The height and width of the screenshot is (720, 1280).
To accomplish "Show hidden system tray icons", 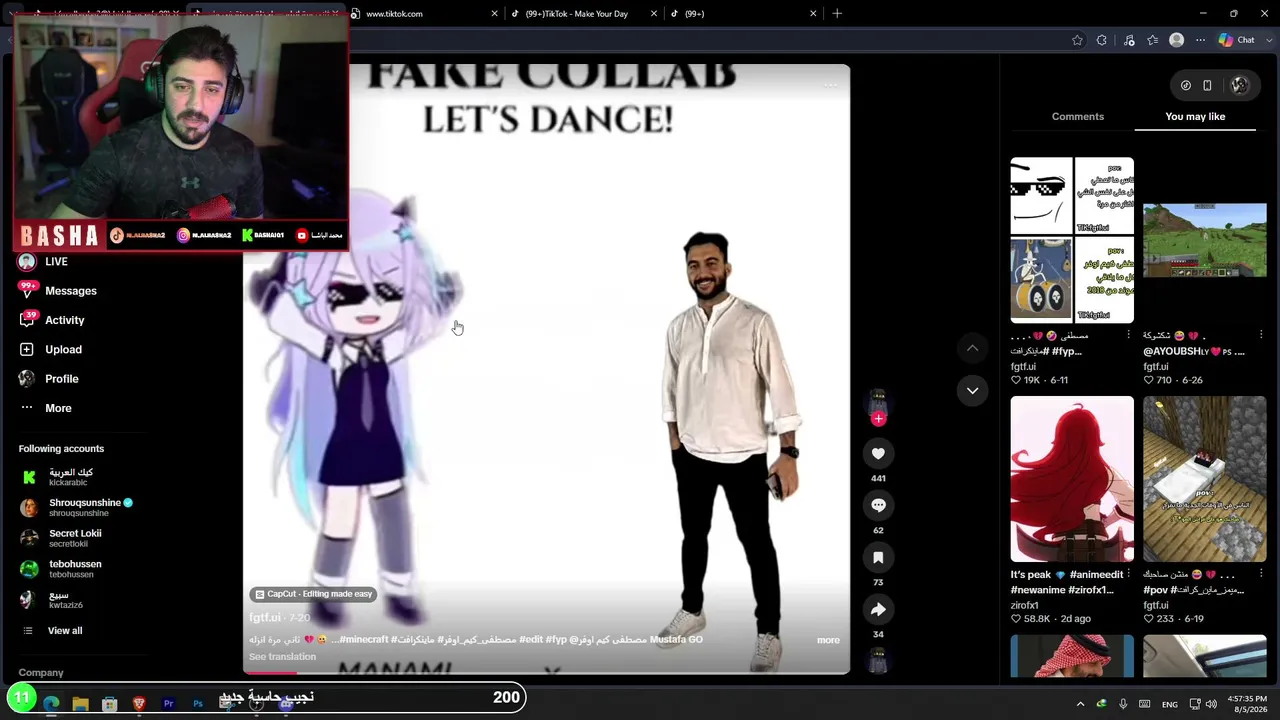I will point(1080,704).
